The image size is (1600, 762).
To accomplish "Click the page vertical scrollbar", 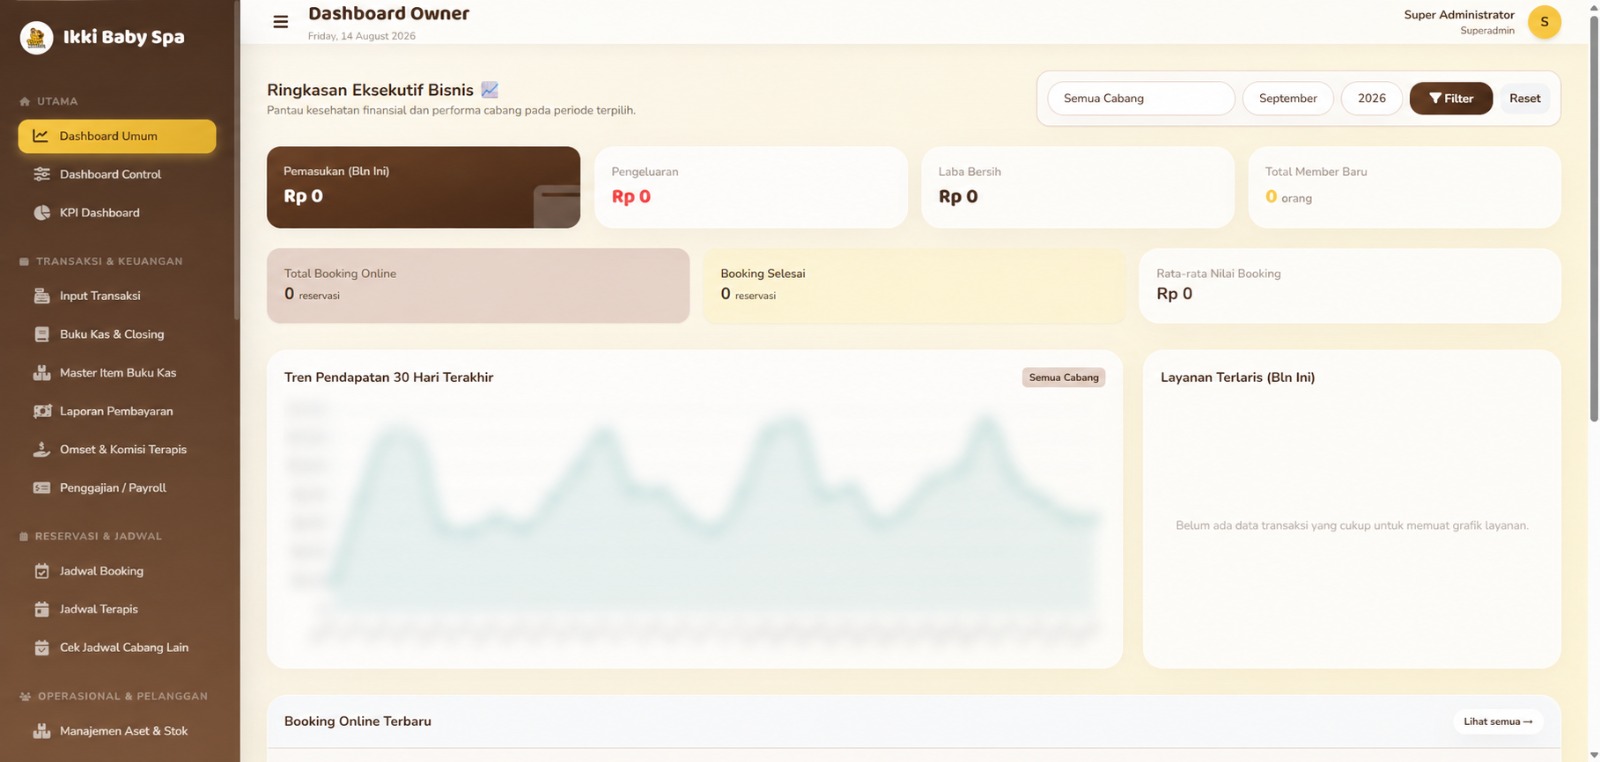I will (x=1594, y=220).
